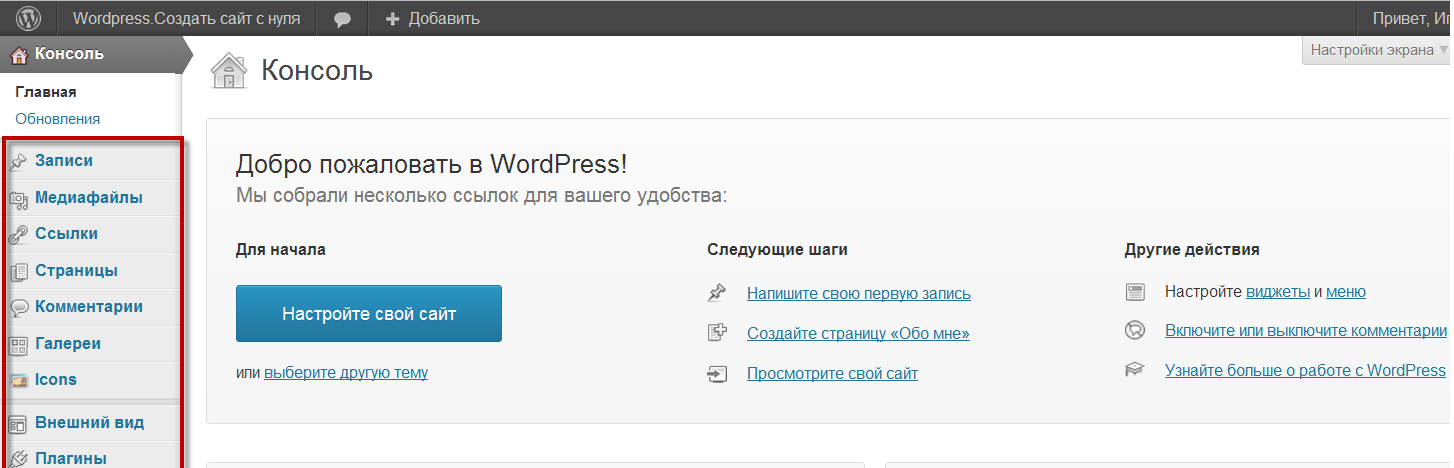Open the Обновления submenu item

point(57,119)
